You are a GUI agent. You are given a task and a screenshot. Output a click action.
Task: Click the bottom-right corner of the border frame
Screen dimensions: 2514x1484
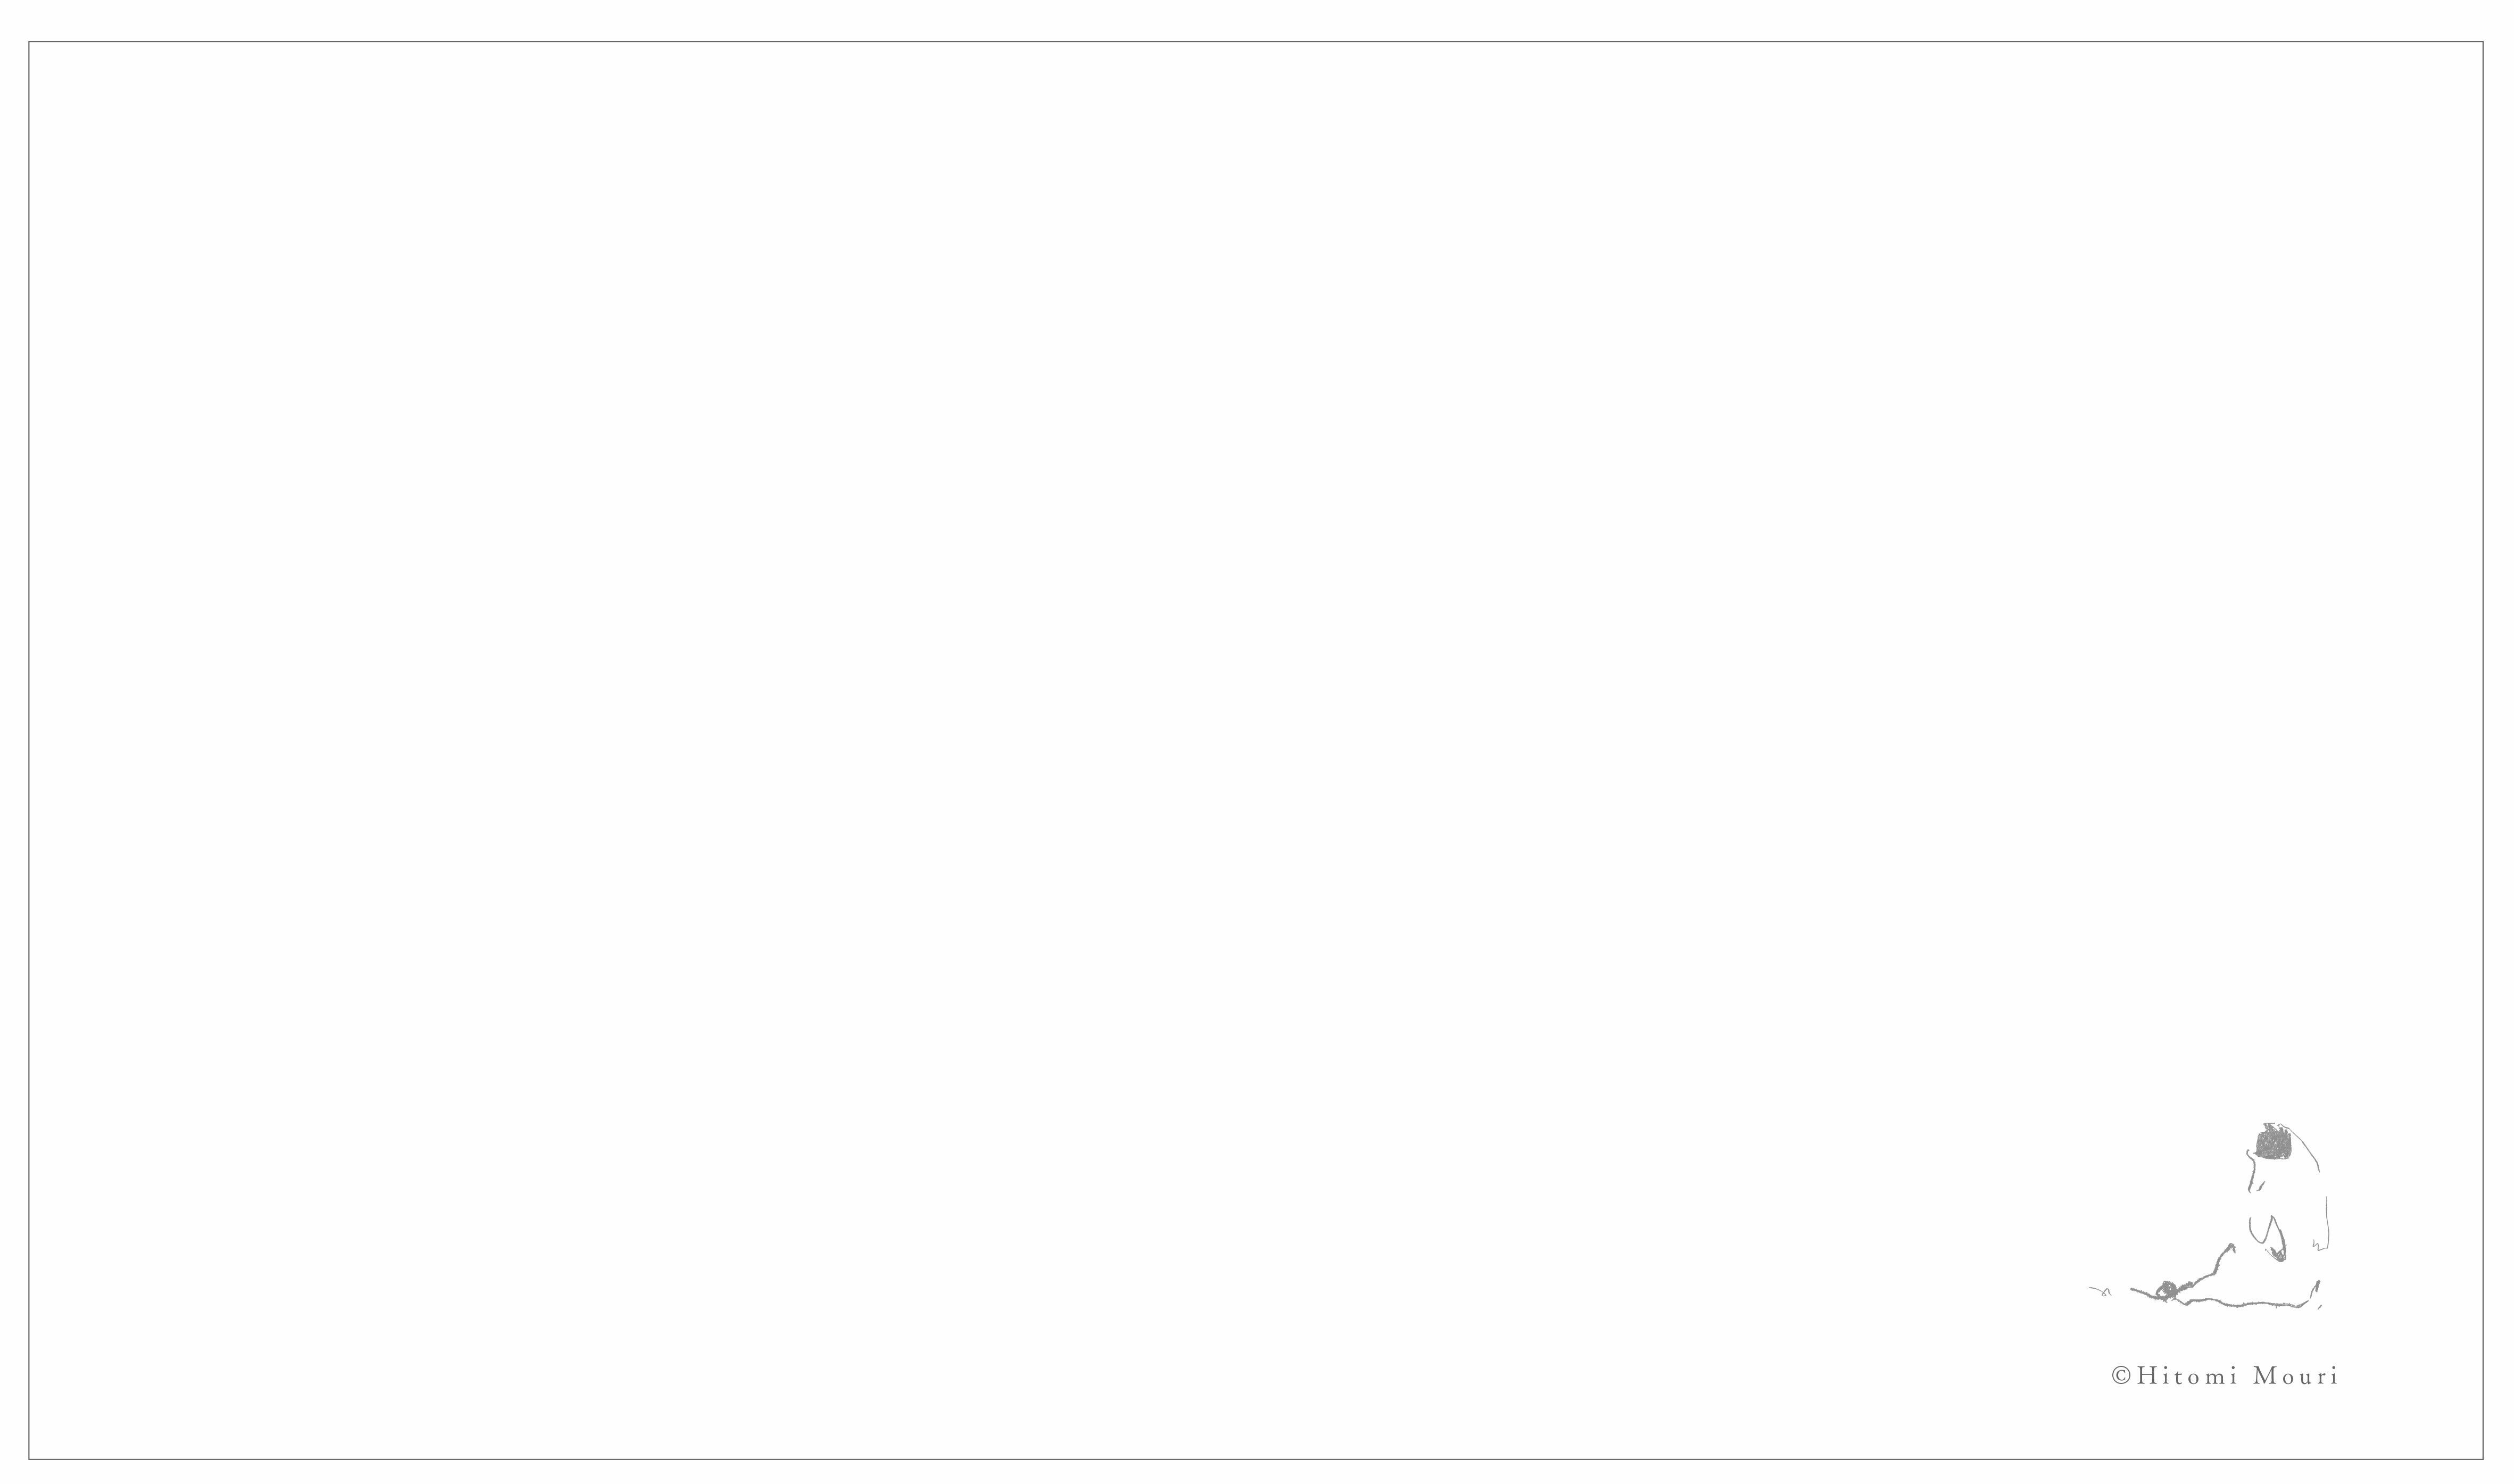tap(2483, 1459)
